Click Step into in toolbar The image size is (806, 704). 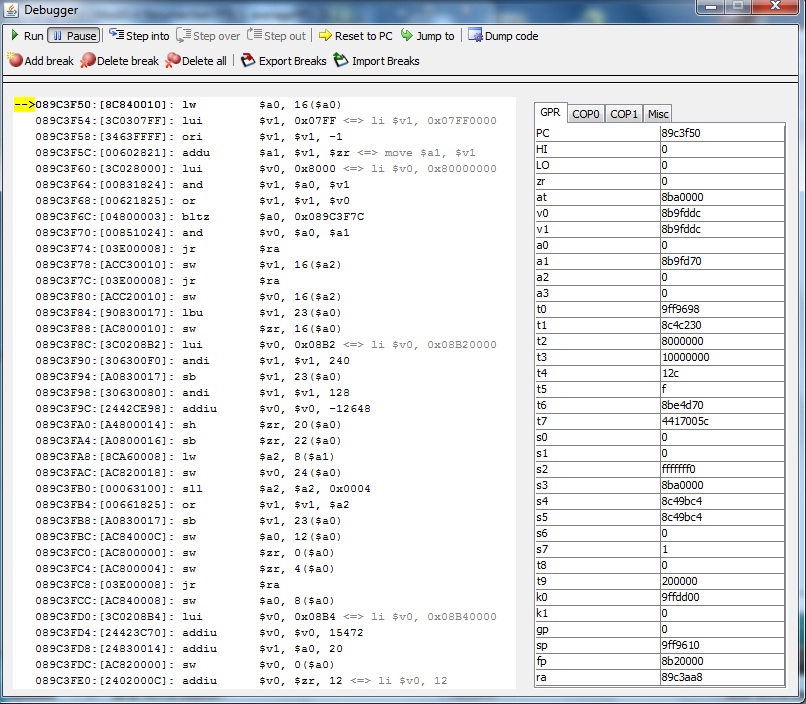139,36
